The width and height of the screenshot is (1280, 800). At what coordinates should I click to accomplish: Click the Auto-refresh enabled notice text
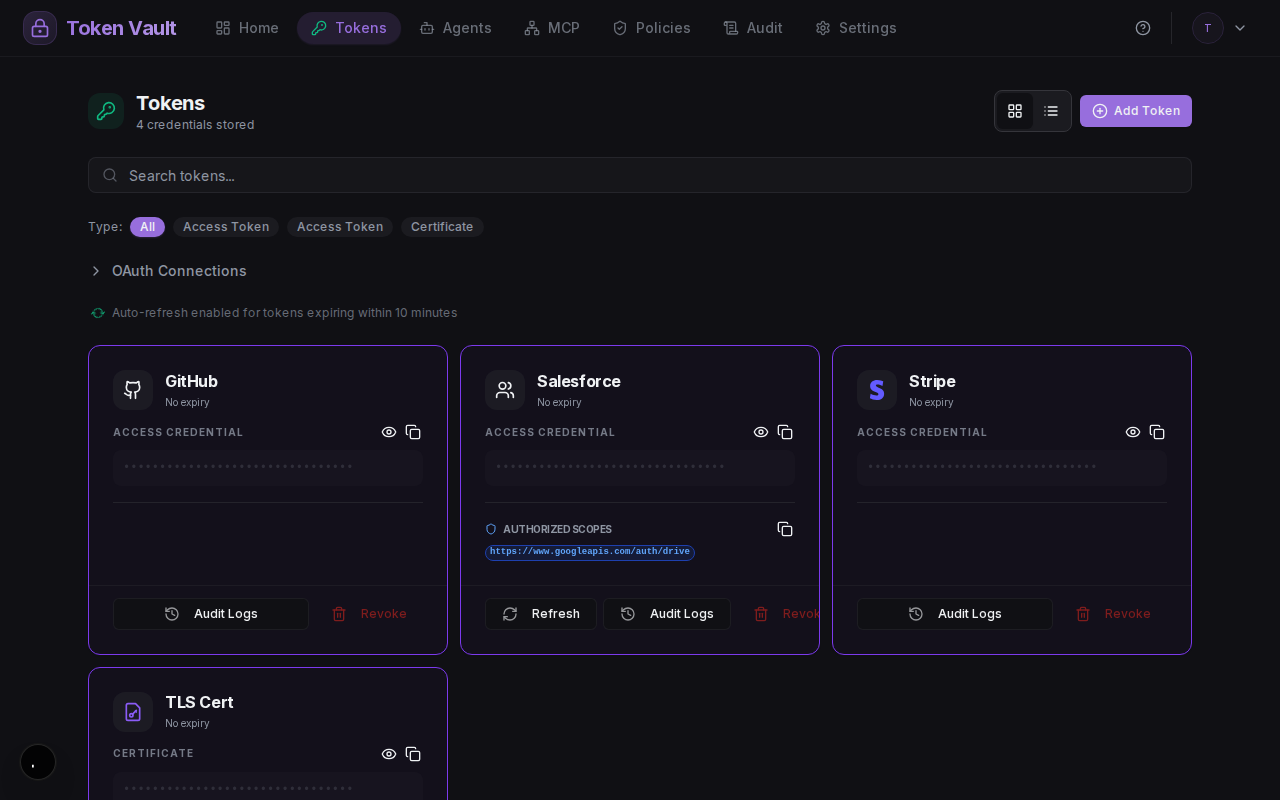pos(285,313)
